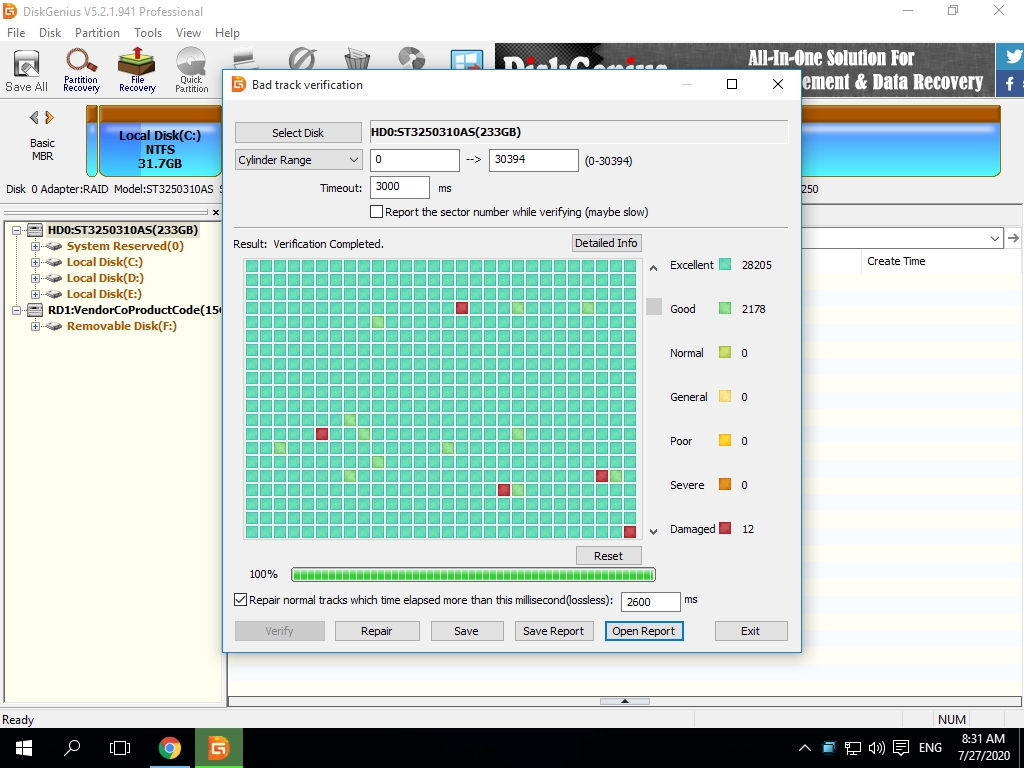Click the go arrow beside the path box
1024x768 pixels.
(1013, 238)
